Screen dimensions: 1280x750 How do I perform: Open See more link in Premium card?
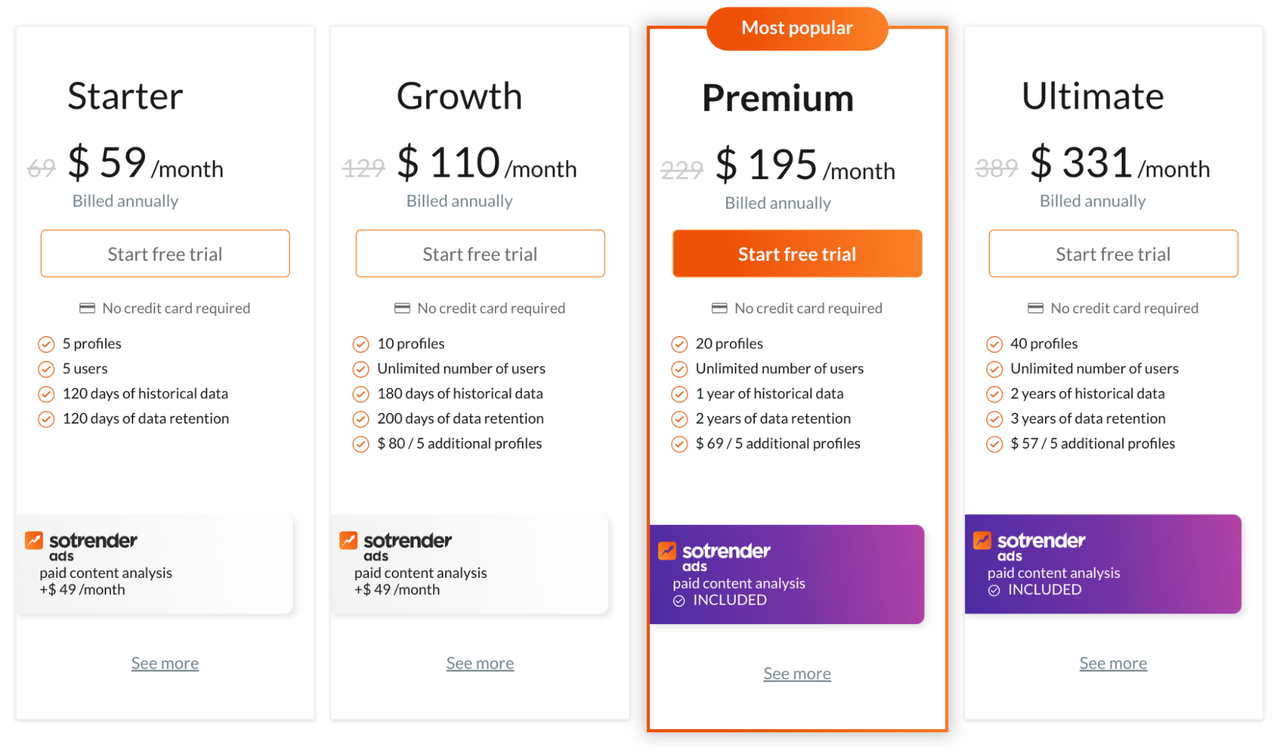tap(797, 673)
